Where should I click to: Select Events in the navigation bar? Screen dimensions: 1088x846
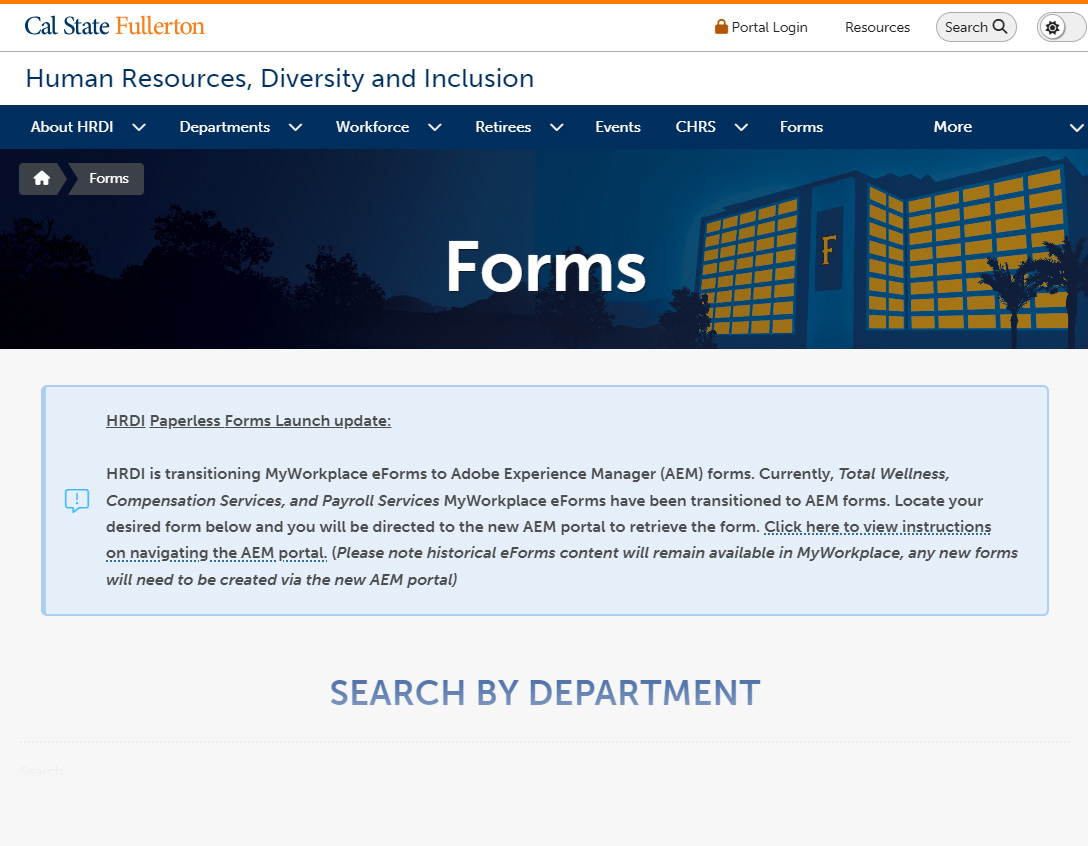pos(617,127)
